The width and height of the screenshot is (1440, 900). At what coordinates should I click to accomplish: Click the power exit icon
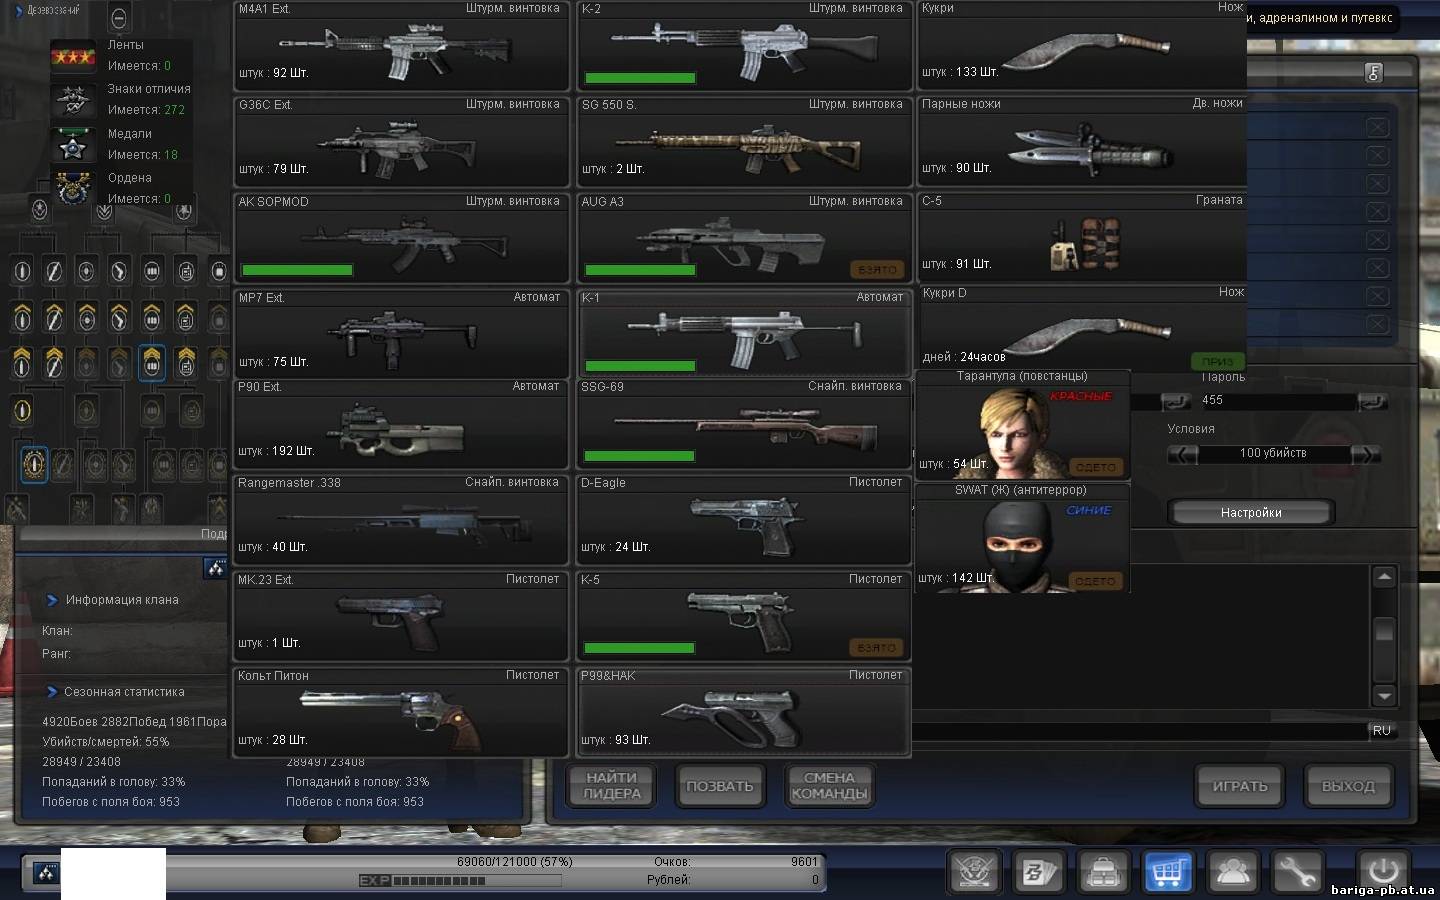click(x=1383, y=870)
